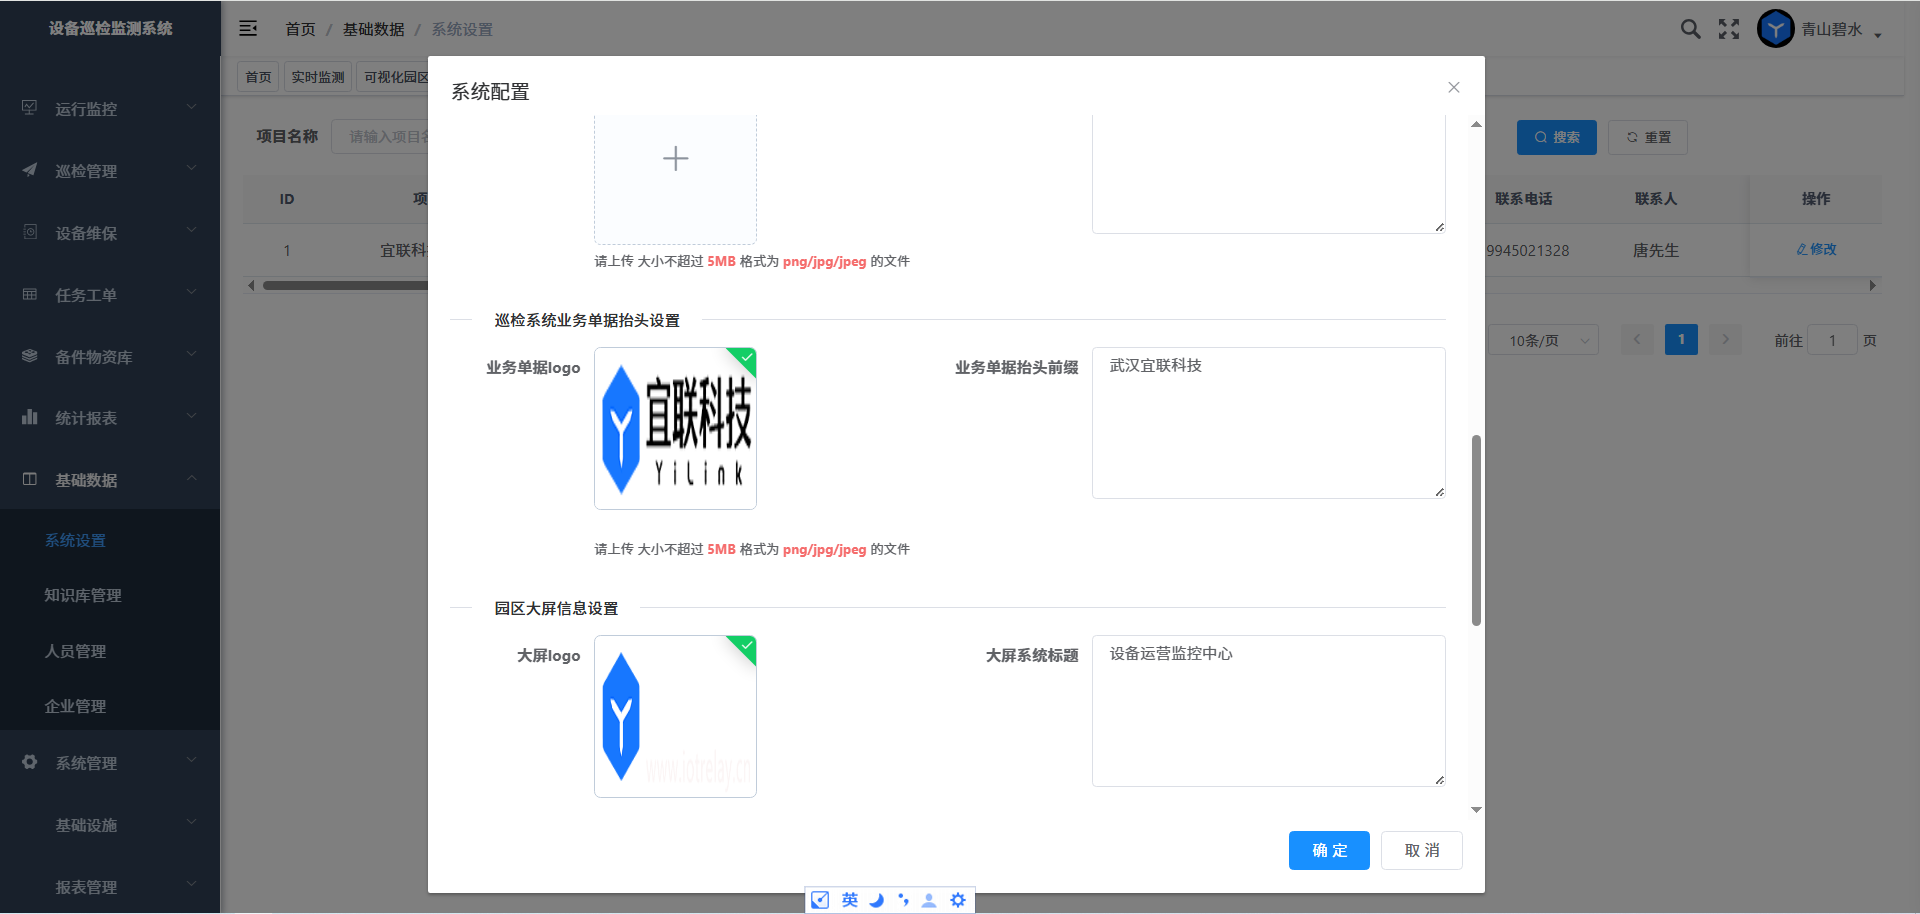Click the plus icon to upload image
This screenshot has height=914, width=1920.
(x=675, y=159)
